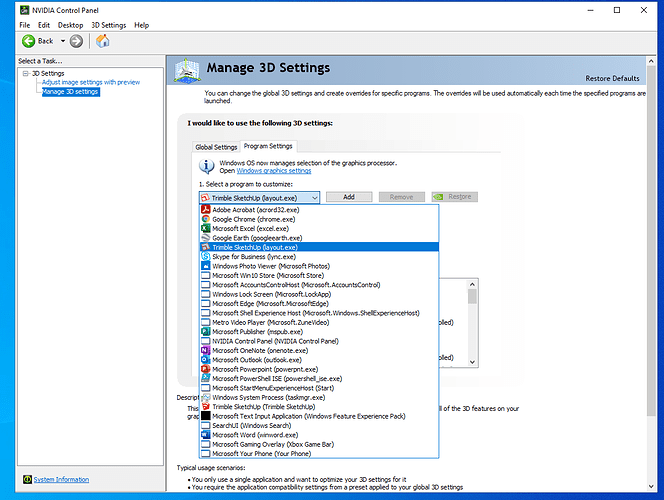
Task: Click the green Back arrow icon
Action: (28, 41)
